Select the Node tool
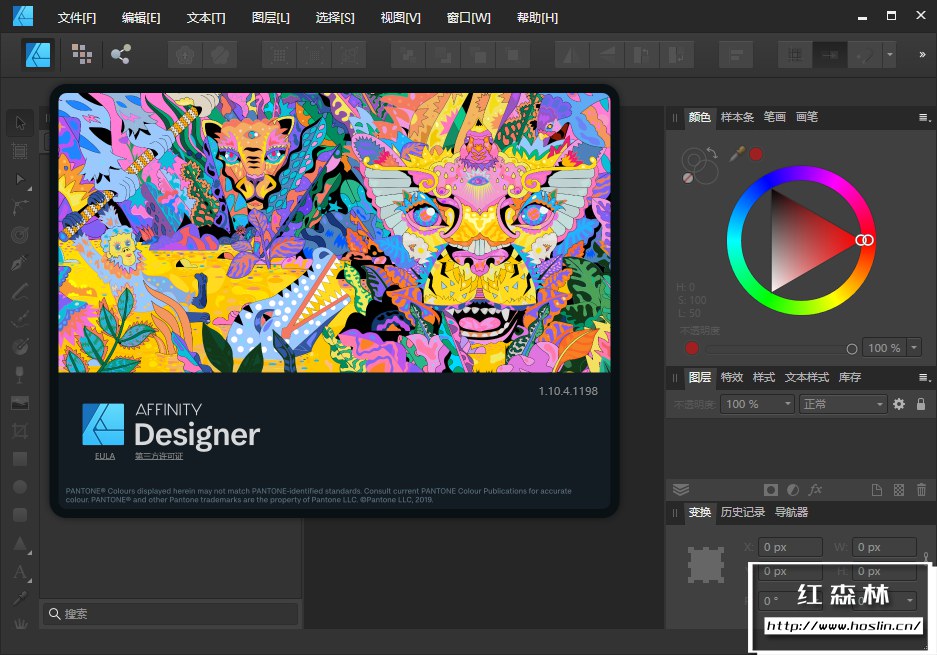The image size is (937, 655). pyautogui.click(x=20, y=179)
